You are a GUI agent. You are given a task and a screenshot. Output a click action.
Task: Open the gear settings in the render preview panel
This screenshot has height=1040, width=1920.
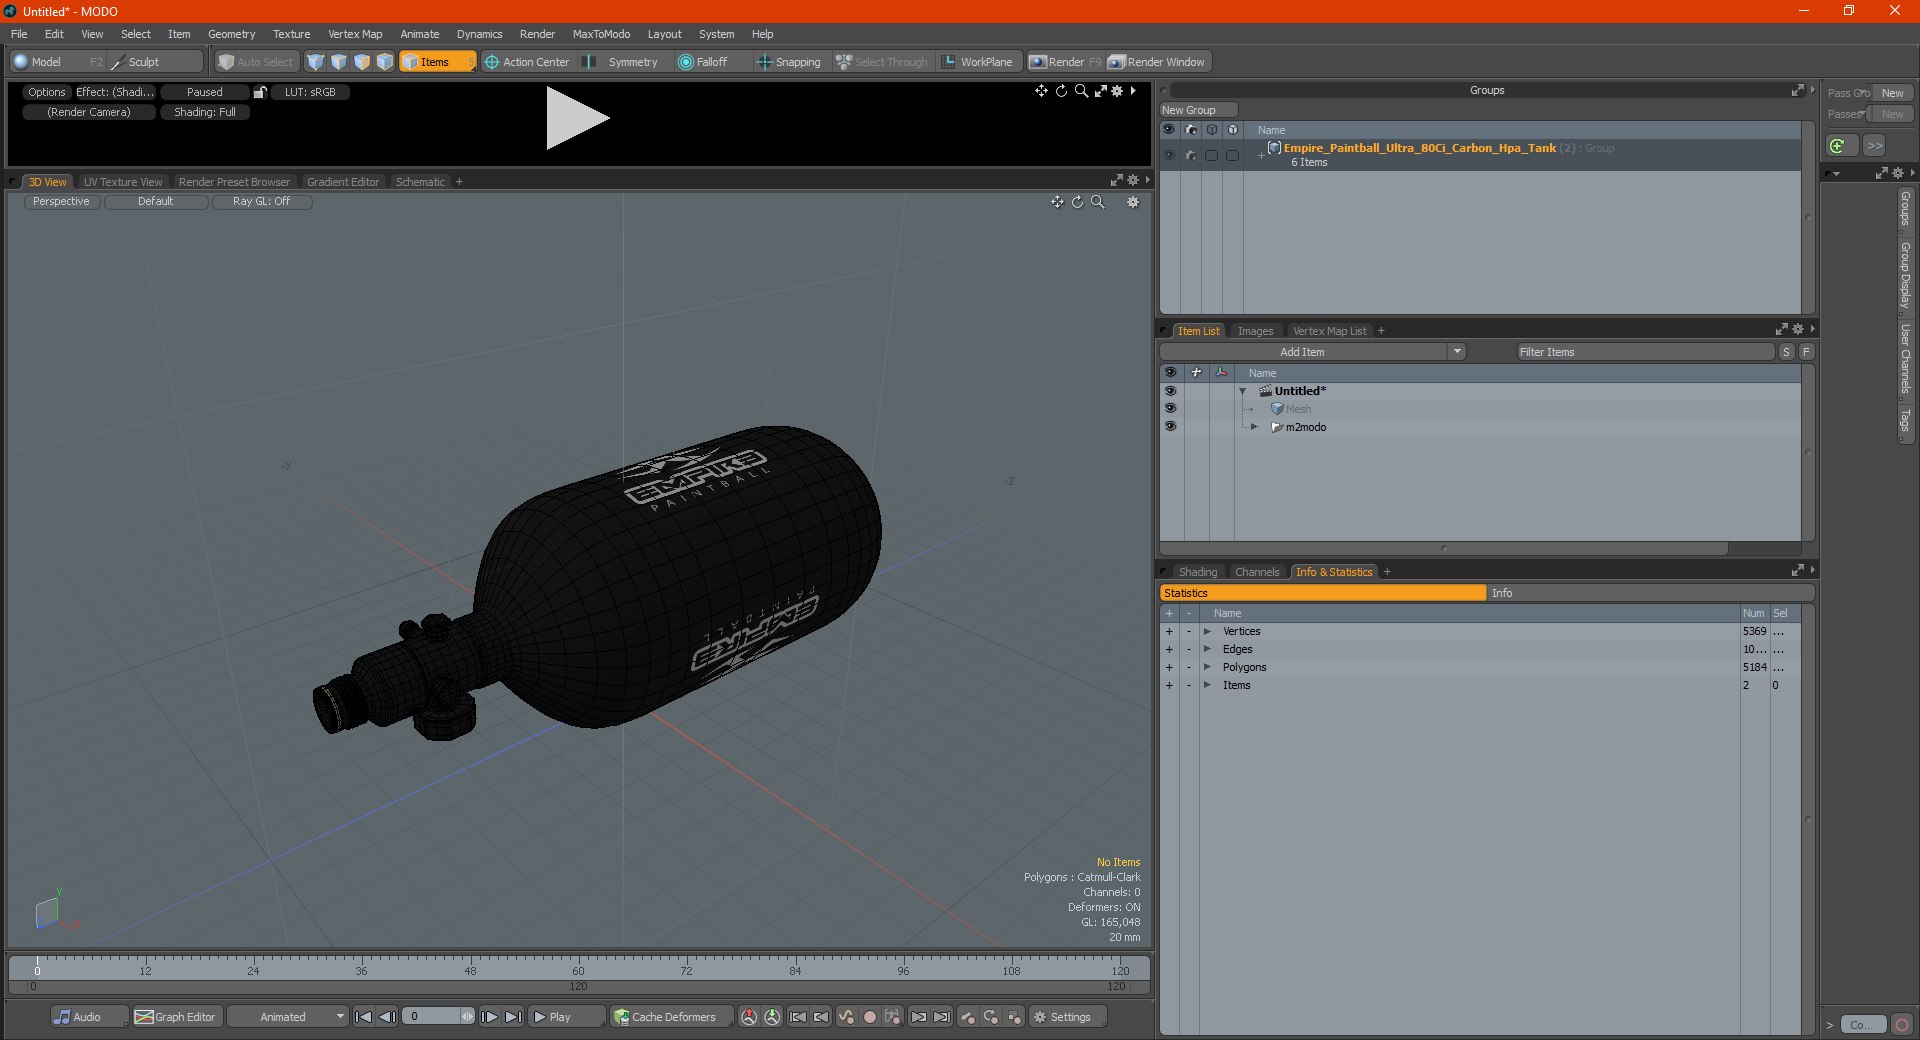pos(1117,91)
